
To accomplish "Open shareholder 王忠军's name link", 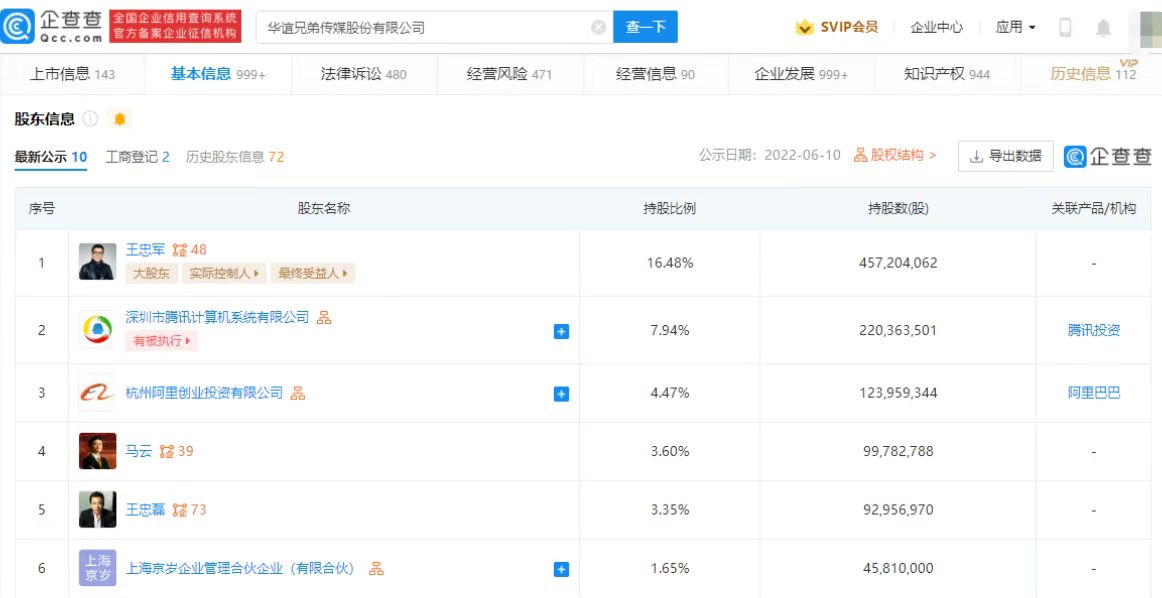I will [145, 250].
